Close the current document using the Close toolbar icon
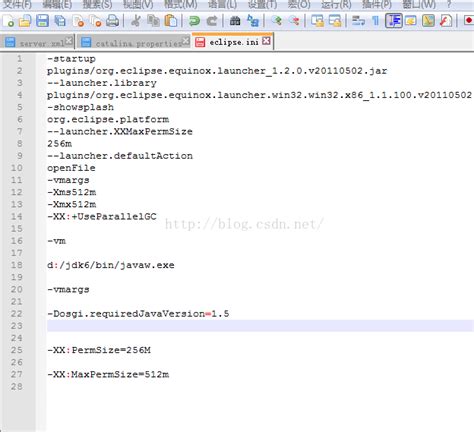This screenshot has width=474, height=432. click(x=78, y=21)
